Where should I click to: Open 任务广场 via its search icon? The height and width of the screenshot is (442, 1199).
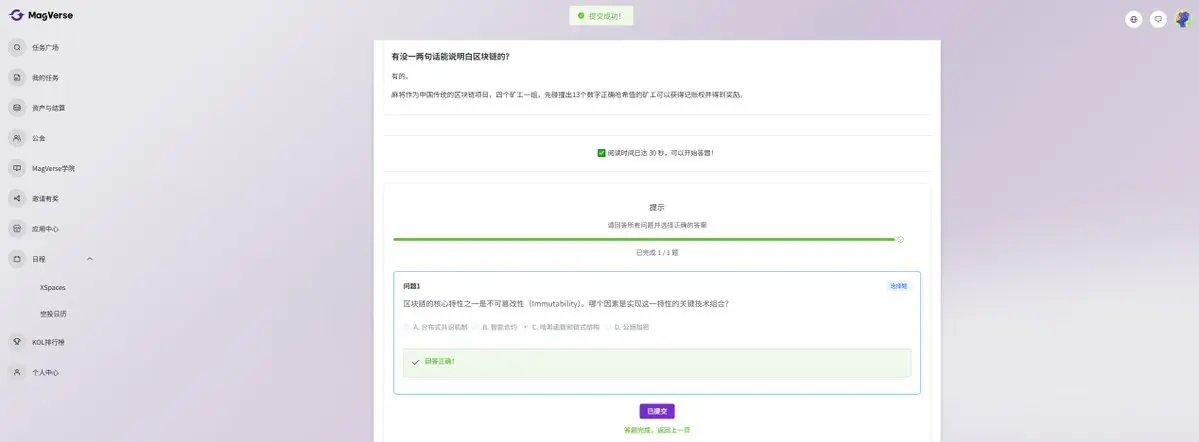tap(17, 47)
